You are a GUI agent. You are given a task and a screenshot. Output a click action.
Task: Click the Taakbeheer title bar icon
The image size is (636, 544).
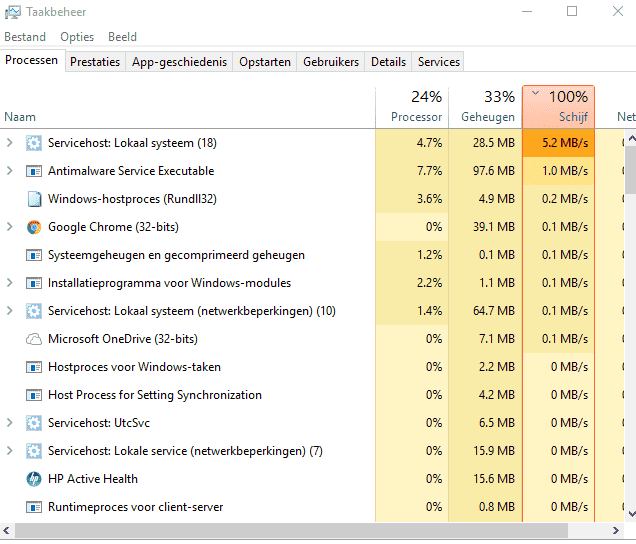pos(12,12)
